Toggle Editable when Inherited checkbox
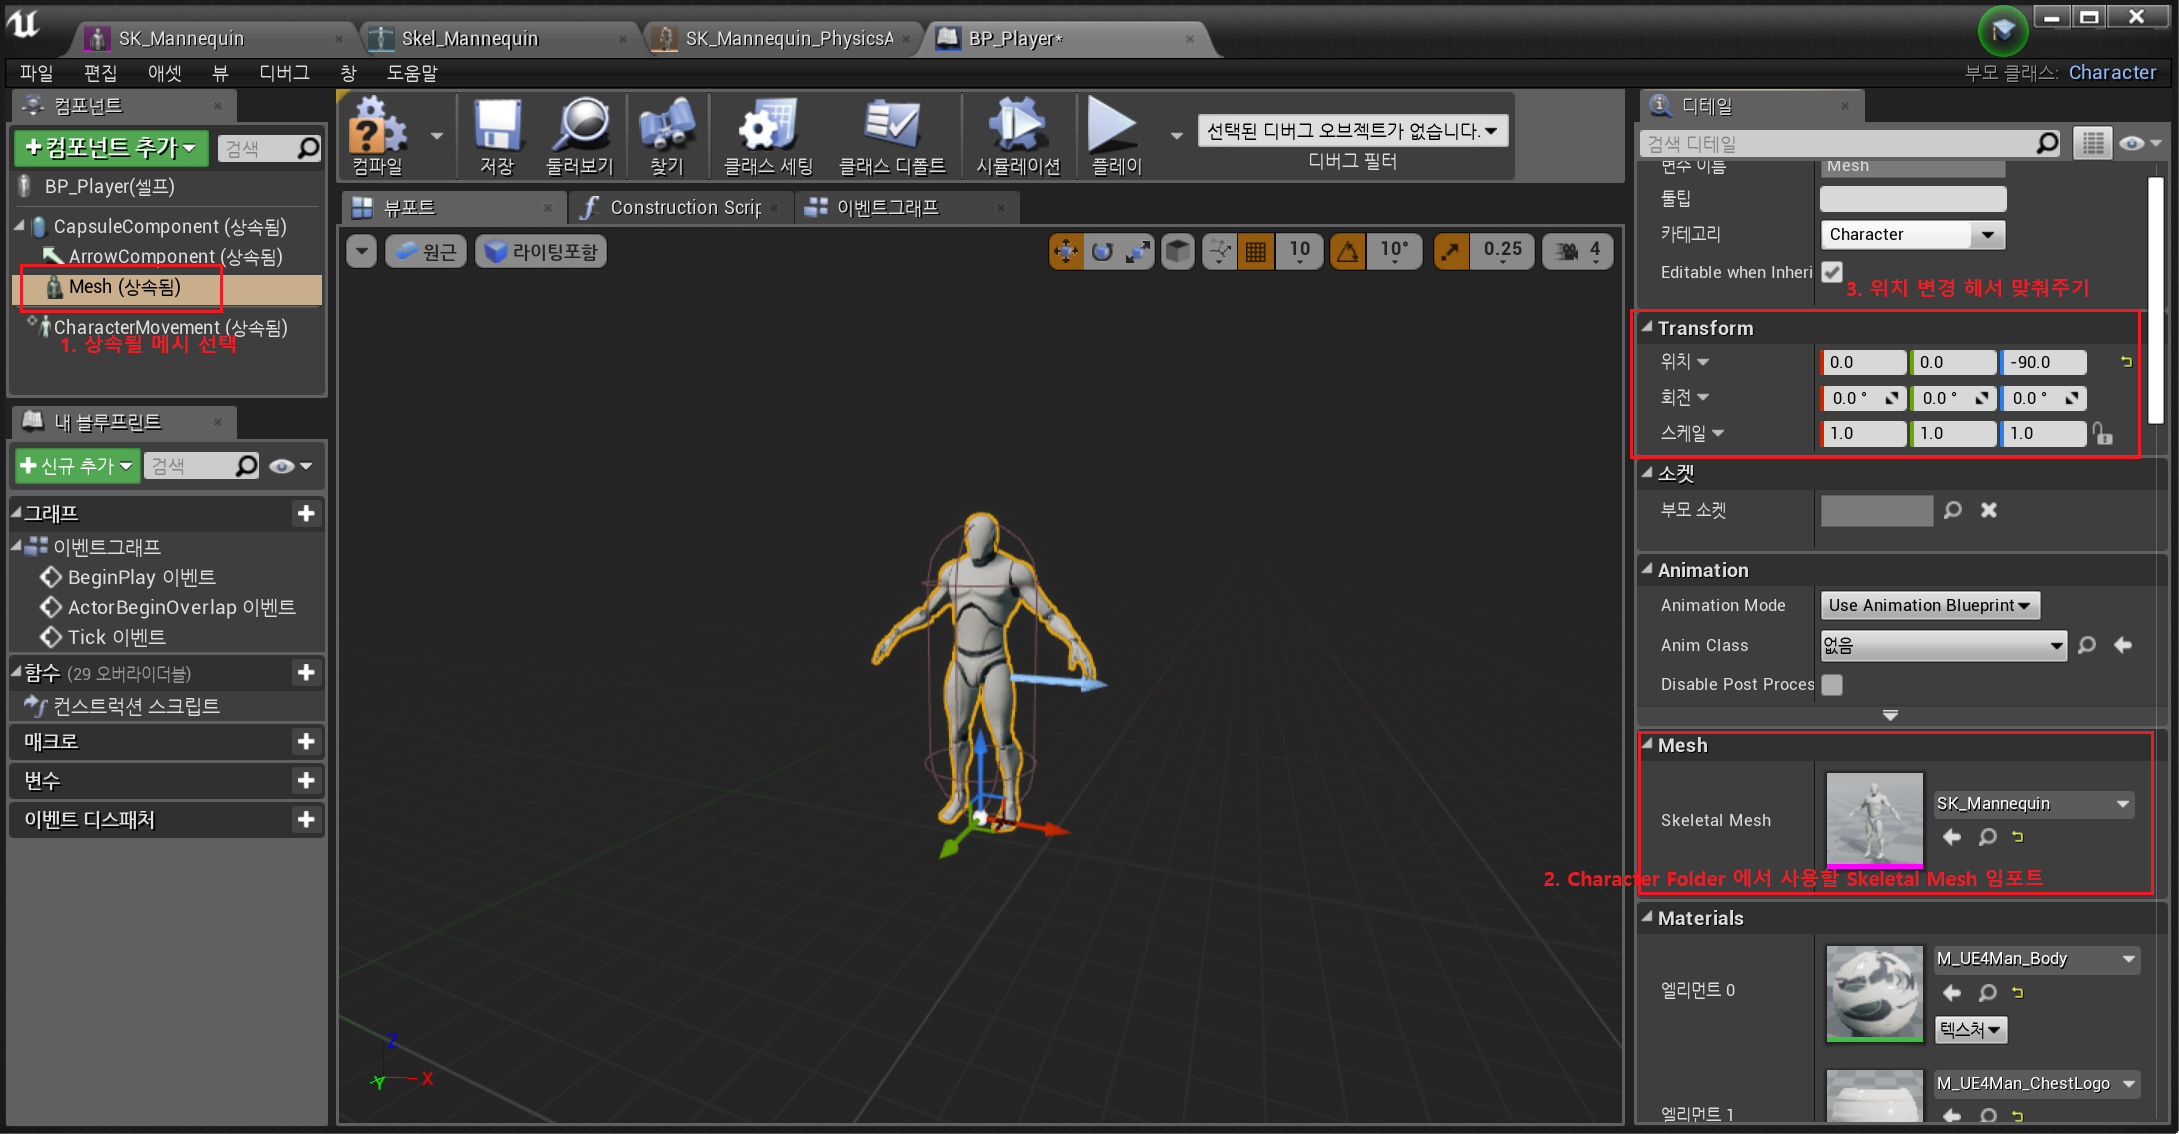Viewport: 2179px width, 1134px height. tap(1831, 272)
